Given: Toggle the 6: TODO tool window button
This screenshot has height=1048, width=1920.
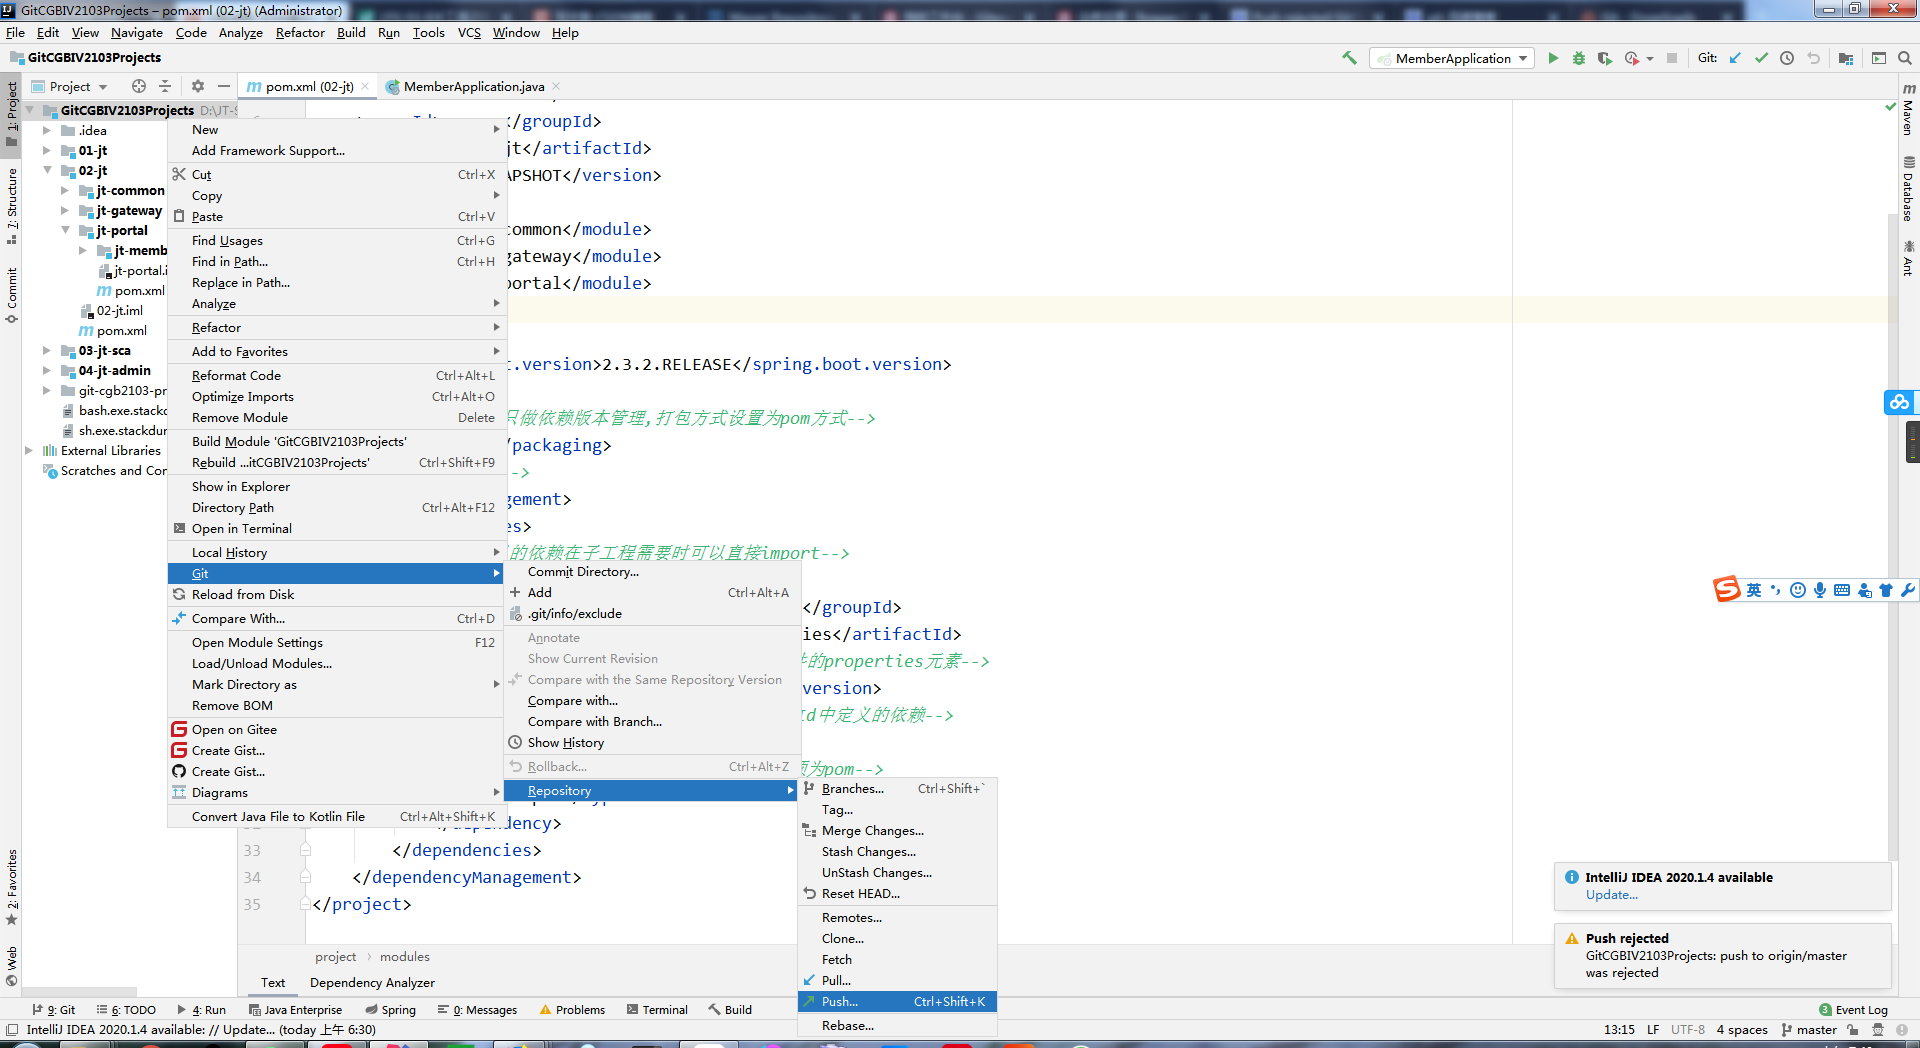Looking at the screenshot, I should pos(126,1010).
